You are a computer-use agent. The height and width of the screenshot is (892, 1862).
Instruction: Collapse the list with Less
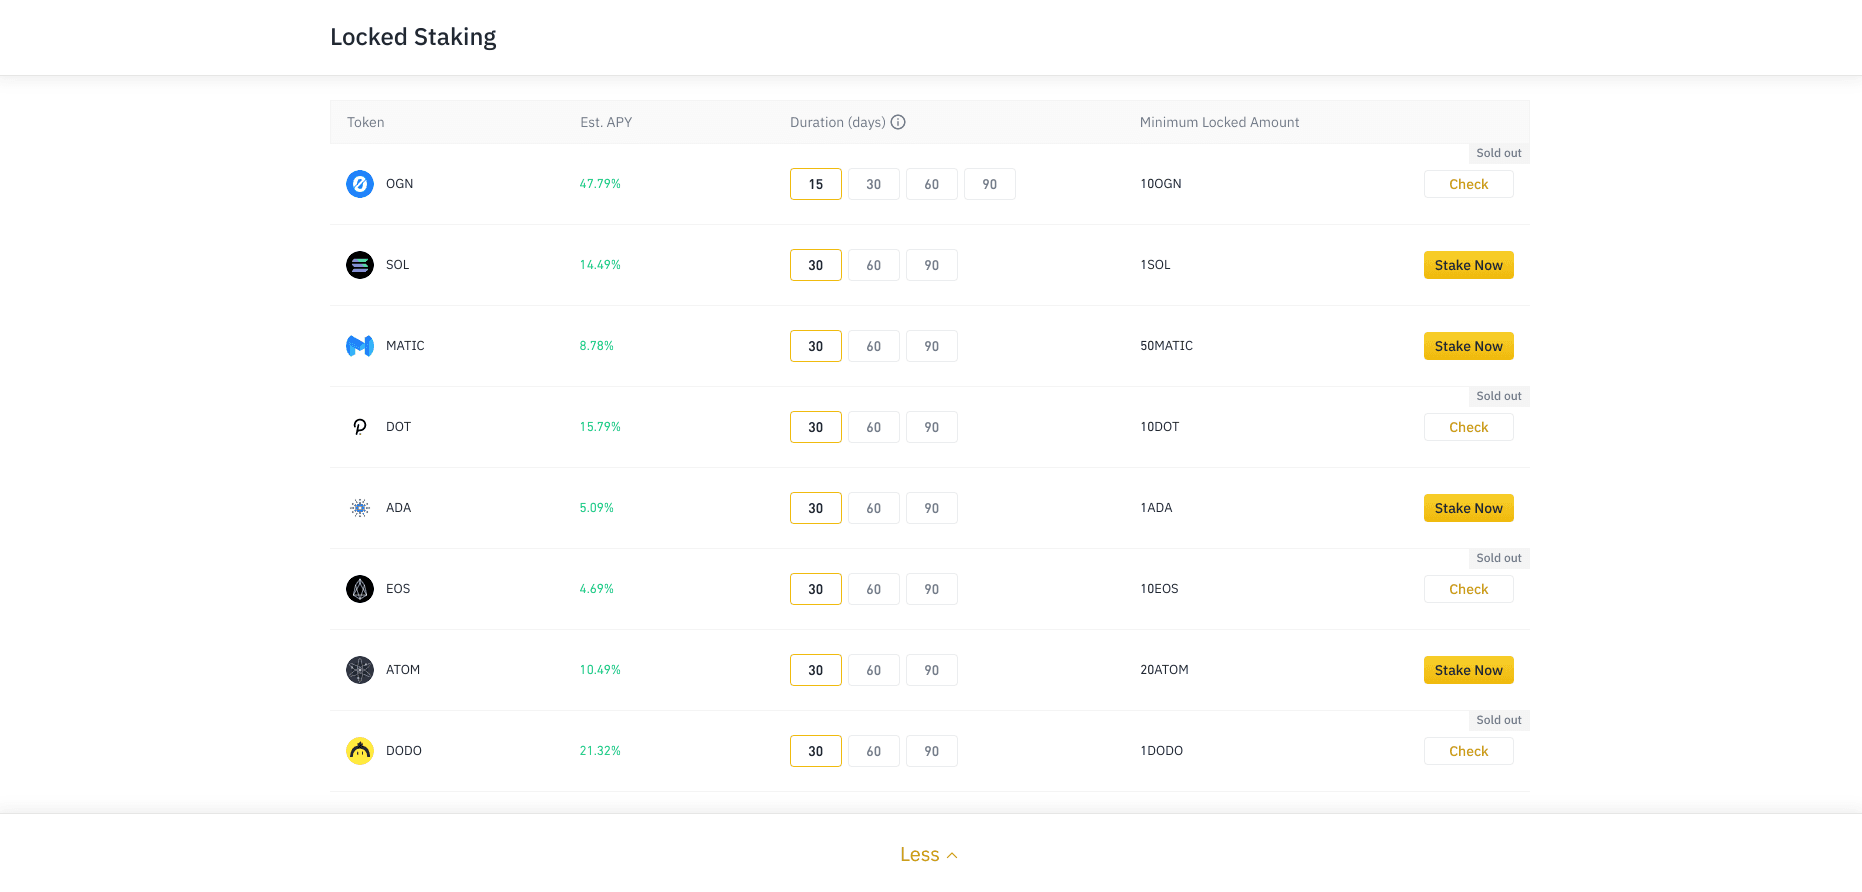tap(928, 855)
